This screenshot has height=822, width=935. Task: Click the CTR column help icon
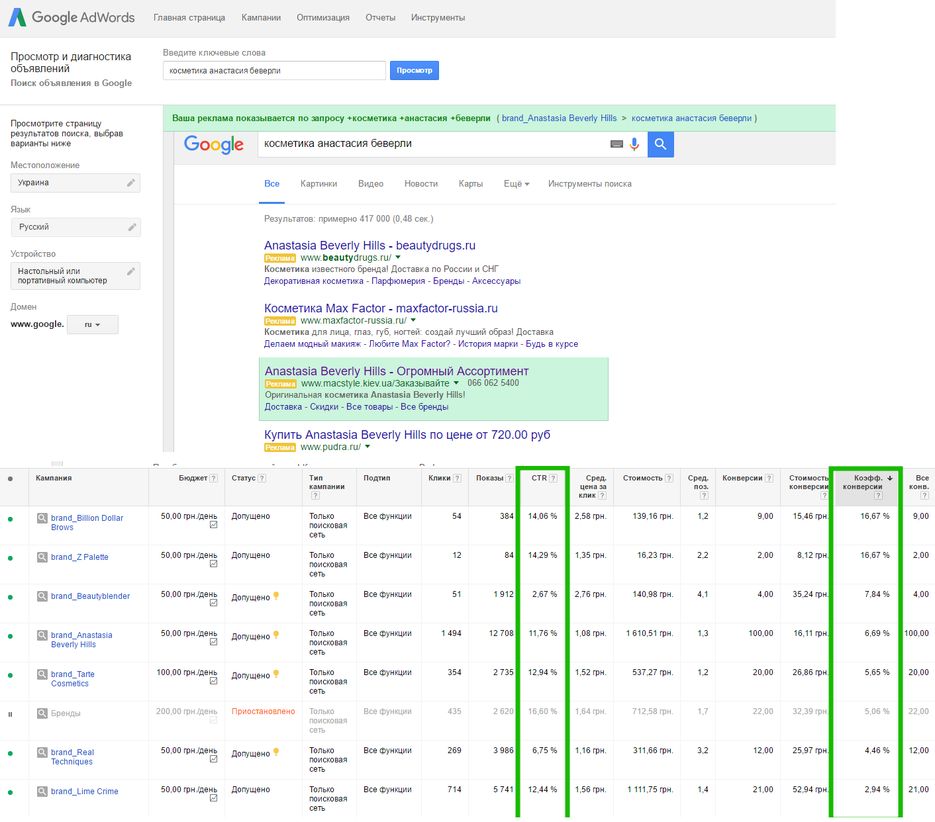[553, 478]
